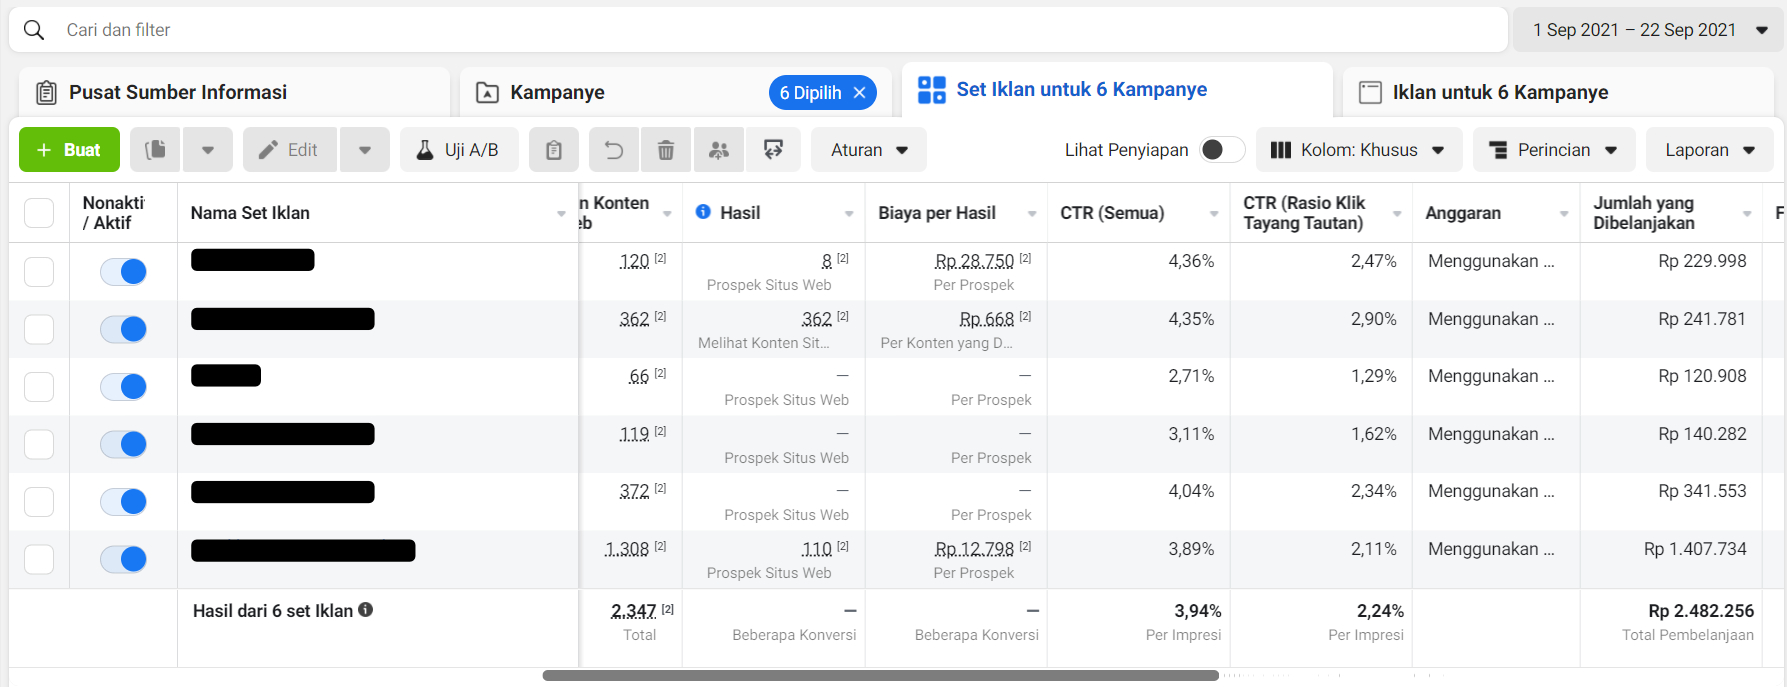Check the select-all checkbox in table header
The image size is (1787, 687).
pyautogui.click(x=39, y=213)
